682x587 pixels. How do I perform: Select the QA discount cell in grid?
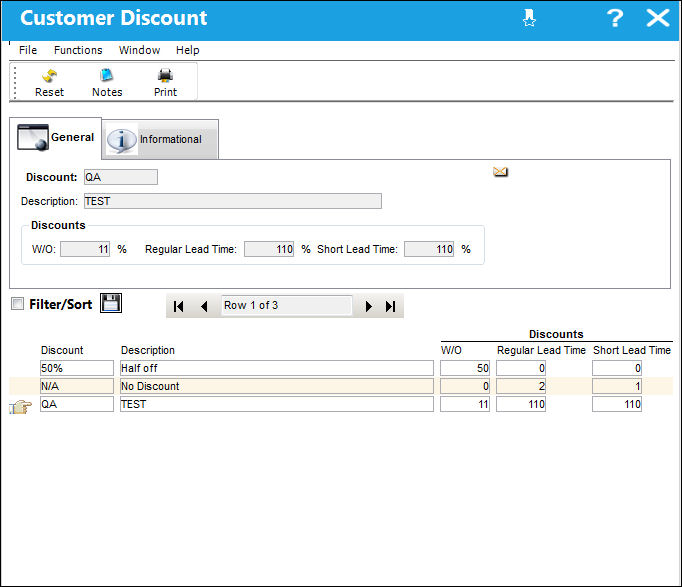(x=77, y=404)
